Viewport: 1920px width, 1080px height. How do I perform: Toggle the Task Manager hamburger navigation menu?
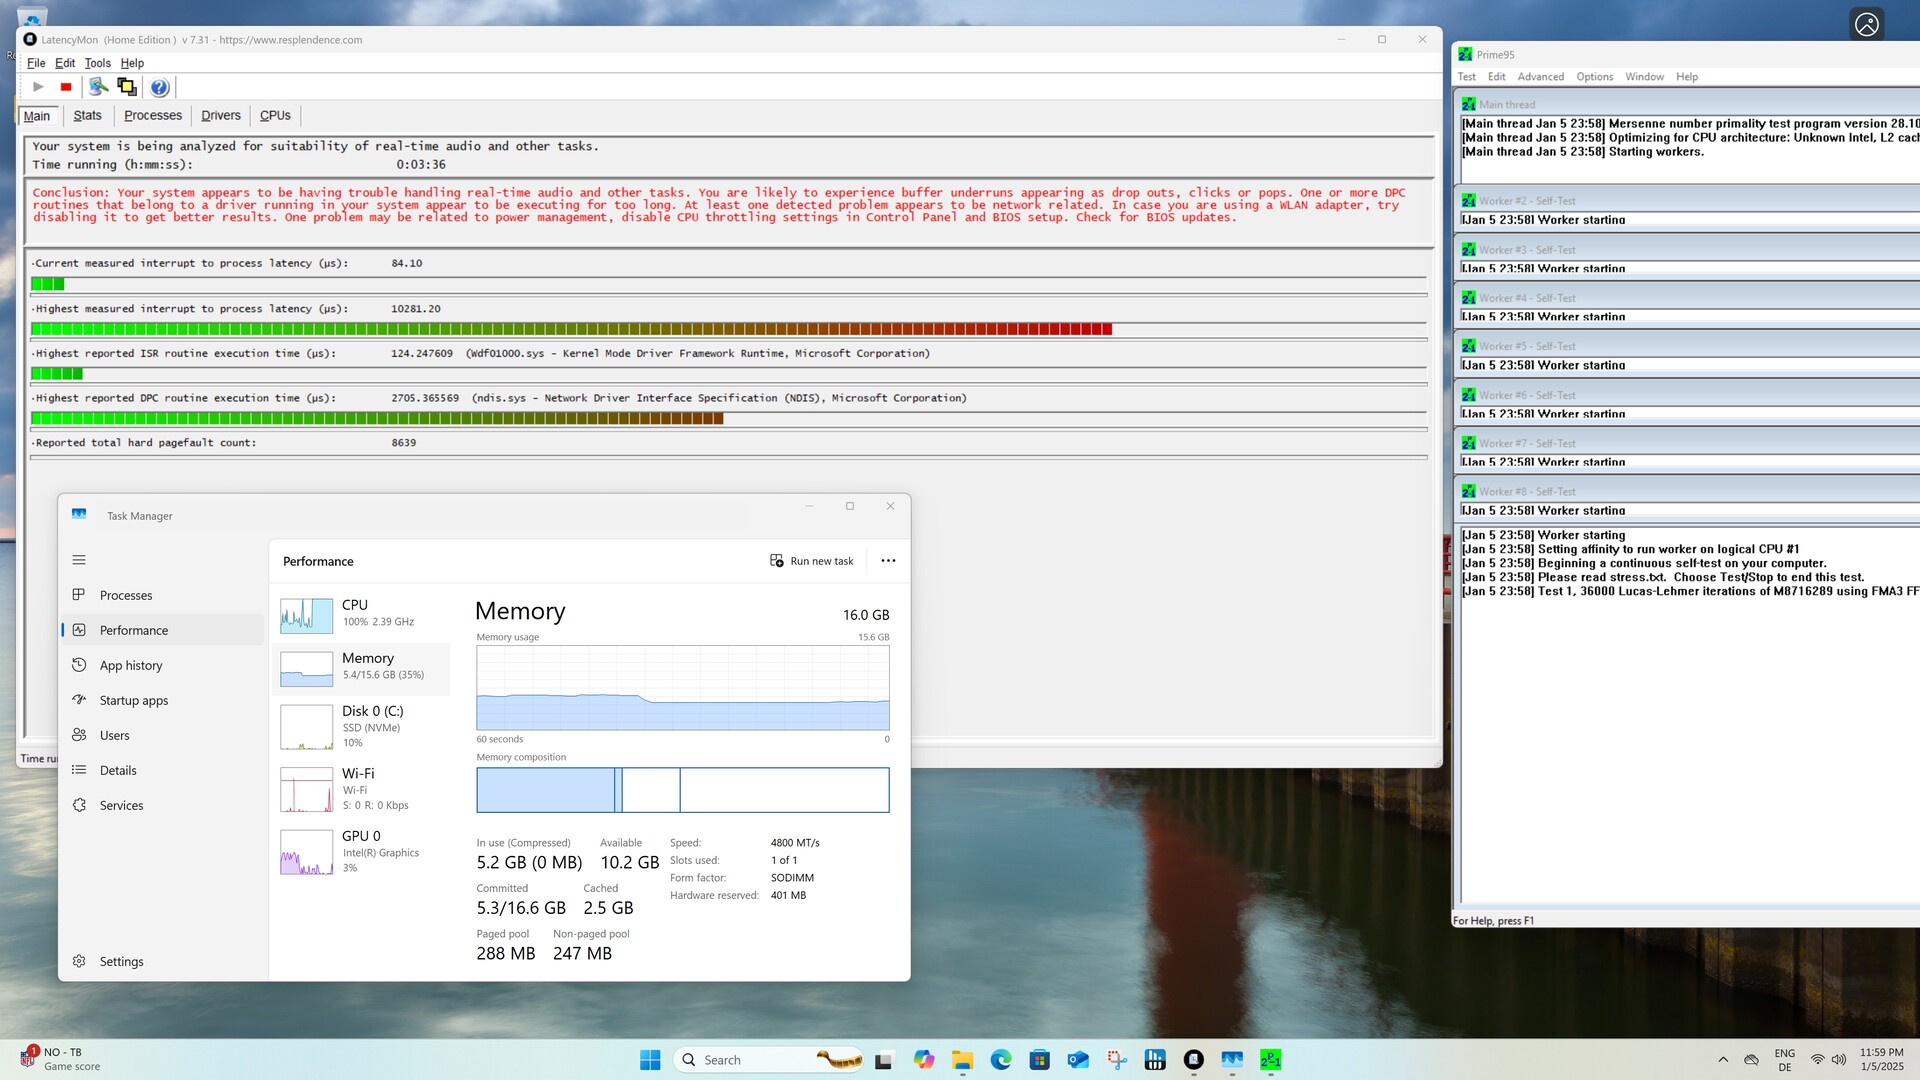tap(79, 560)
